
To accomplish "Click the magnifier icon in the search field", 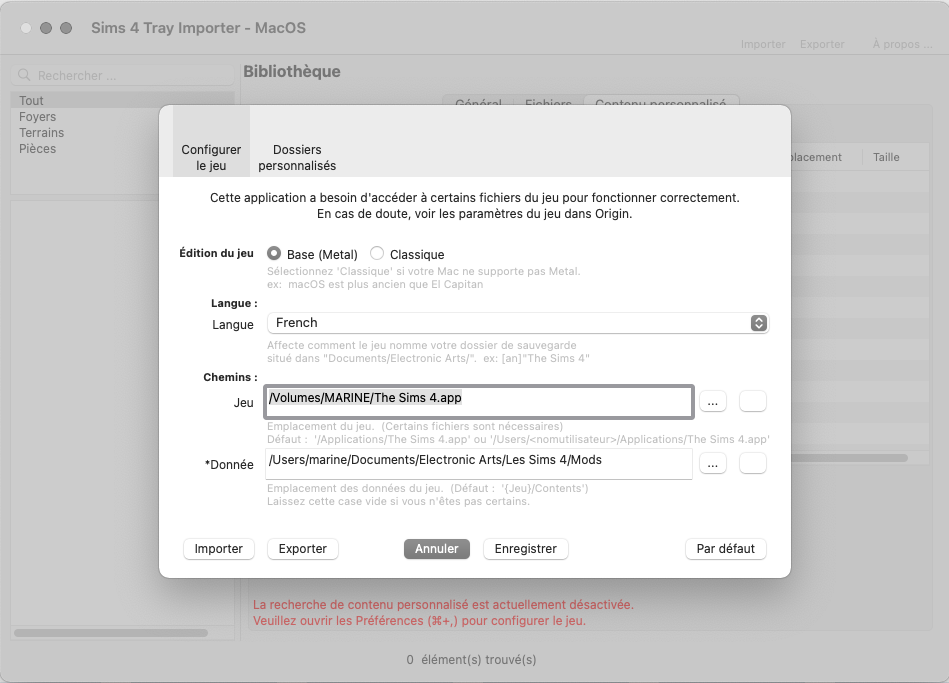I will (24, 75).
